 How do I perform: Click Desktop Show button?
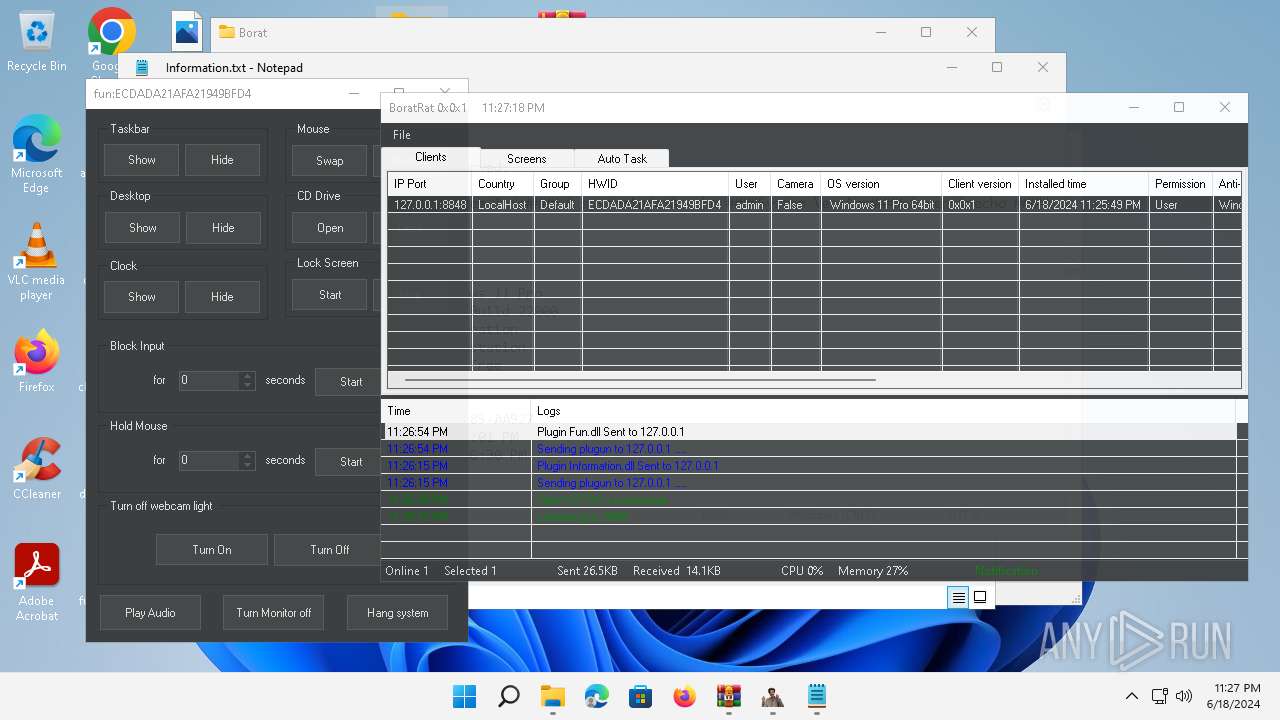[x=142, y=228]
